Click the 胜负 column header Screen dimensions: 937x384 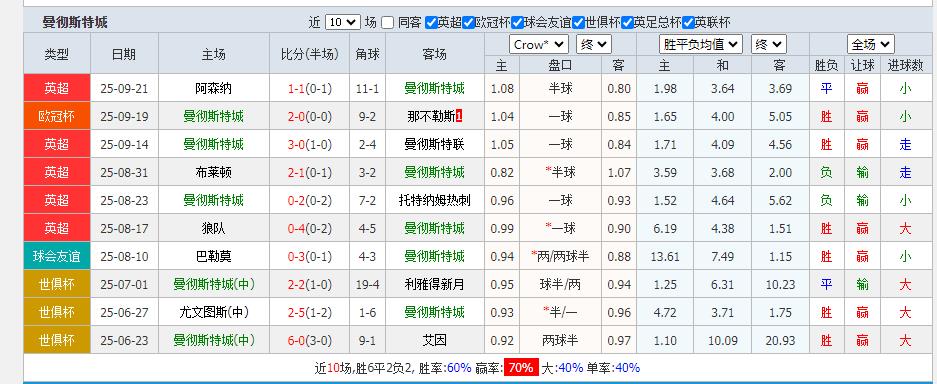[x=826, y=64]
